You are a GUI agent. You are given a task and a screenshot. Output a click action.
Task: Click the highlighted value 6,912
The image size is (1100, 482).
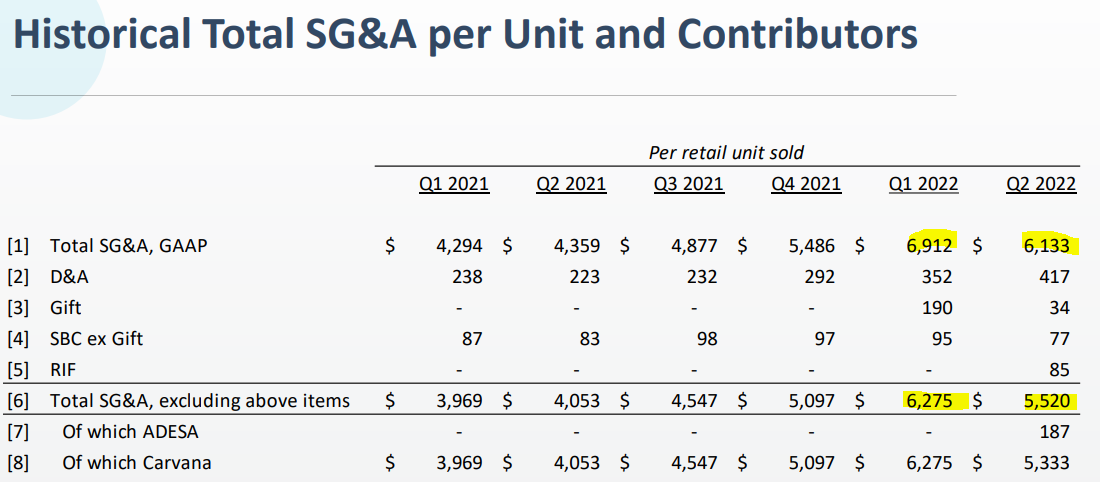pos(928,246)
